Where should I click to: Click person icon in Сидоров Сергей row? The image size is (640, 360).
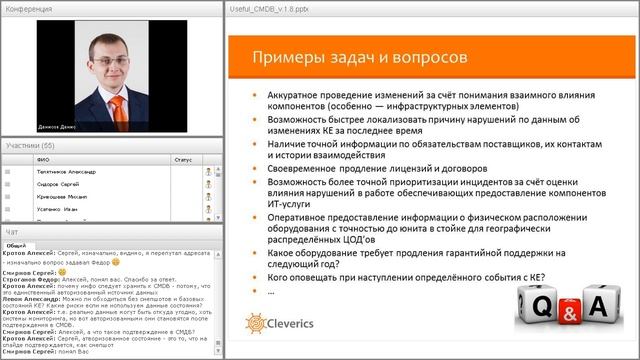209,184
